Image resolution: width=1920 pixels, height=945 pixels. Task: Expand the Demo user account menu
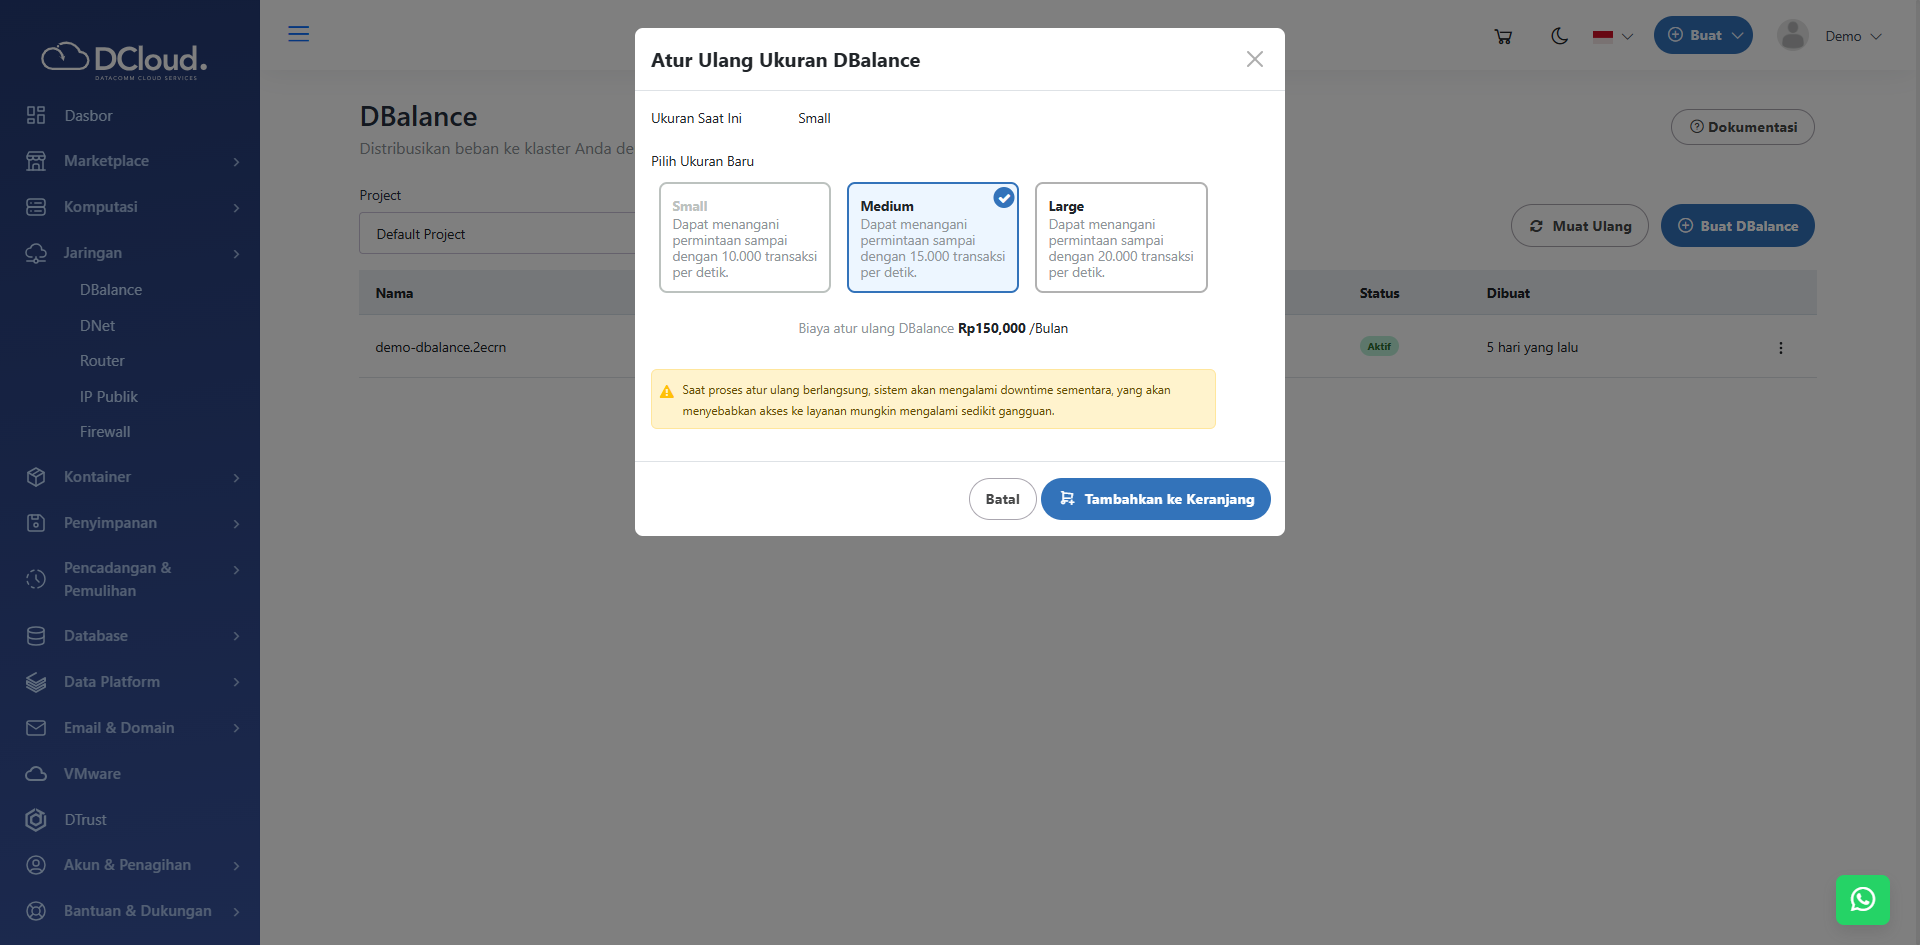(1830, 36)
